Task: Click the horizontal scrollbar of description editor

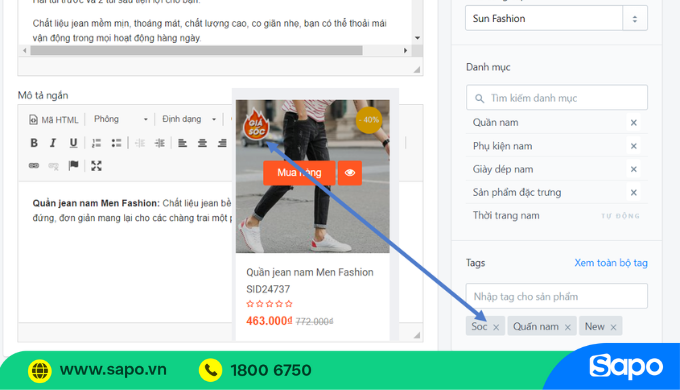Action: point(196,50)
